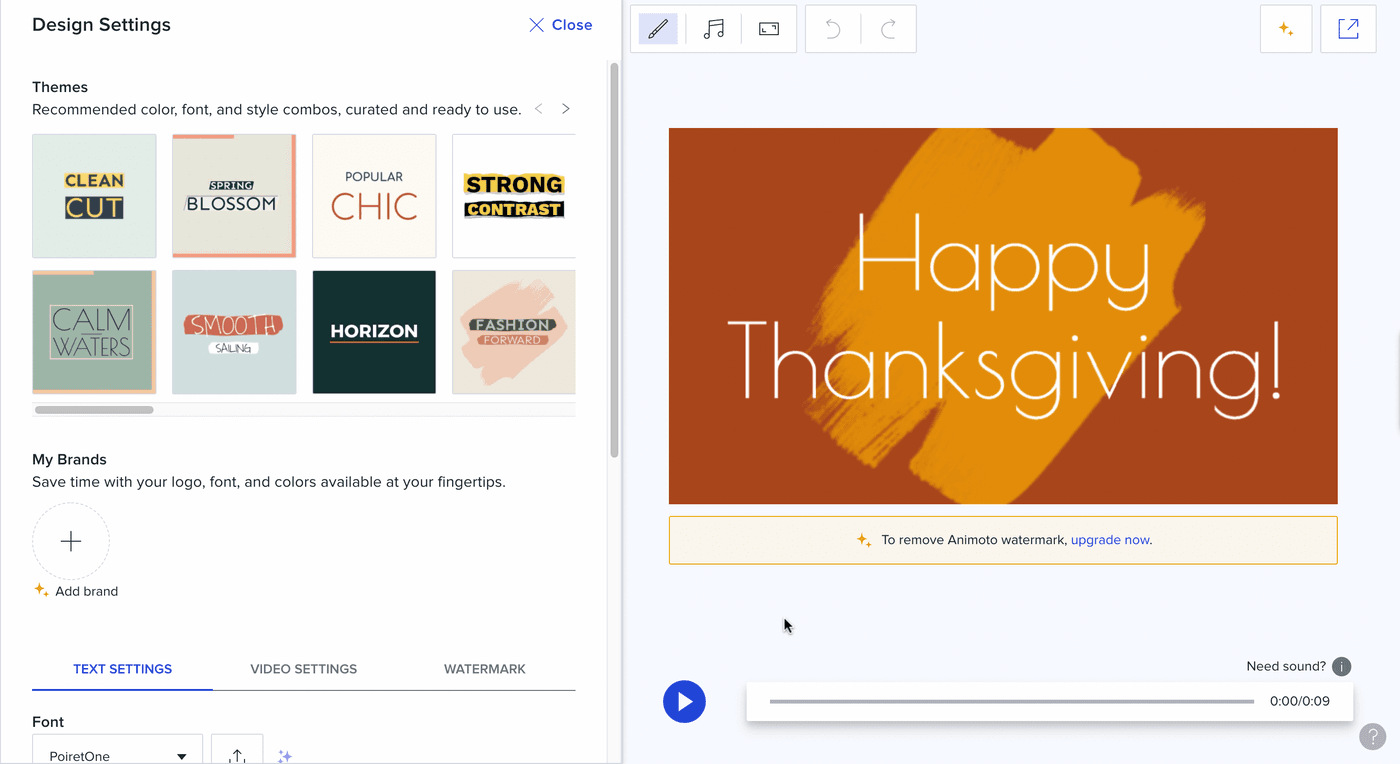Show previous themes with left arrow
The width and height of the screenshot is (1400, 764).
click(539, 109)
